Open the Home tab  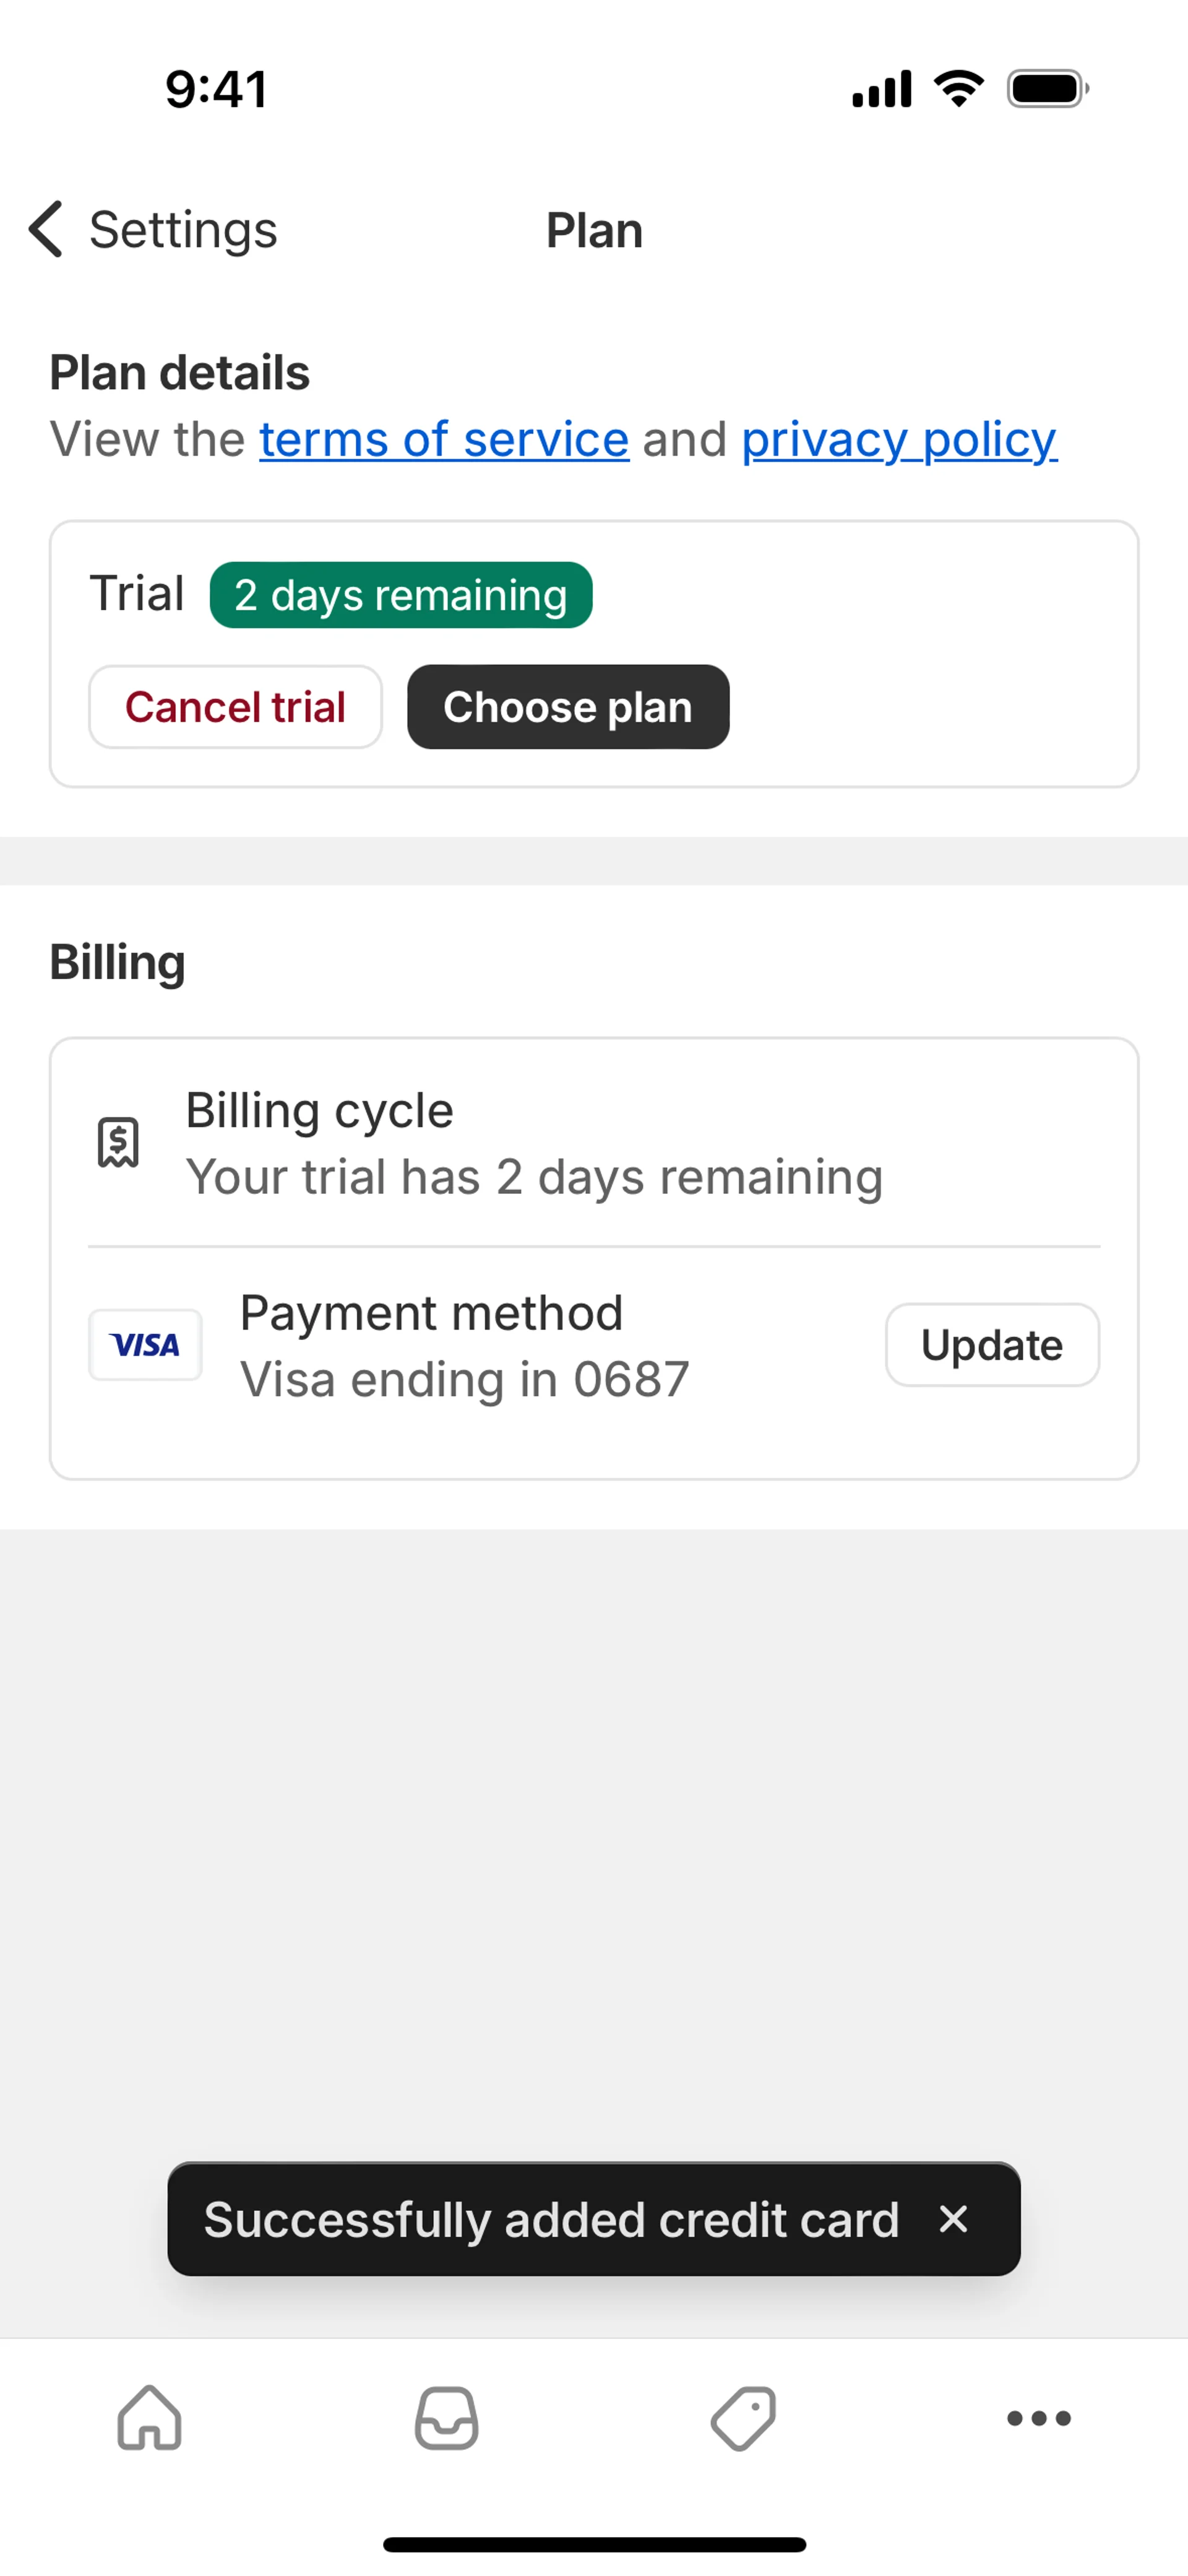[x=149, y=2418]
